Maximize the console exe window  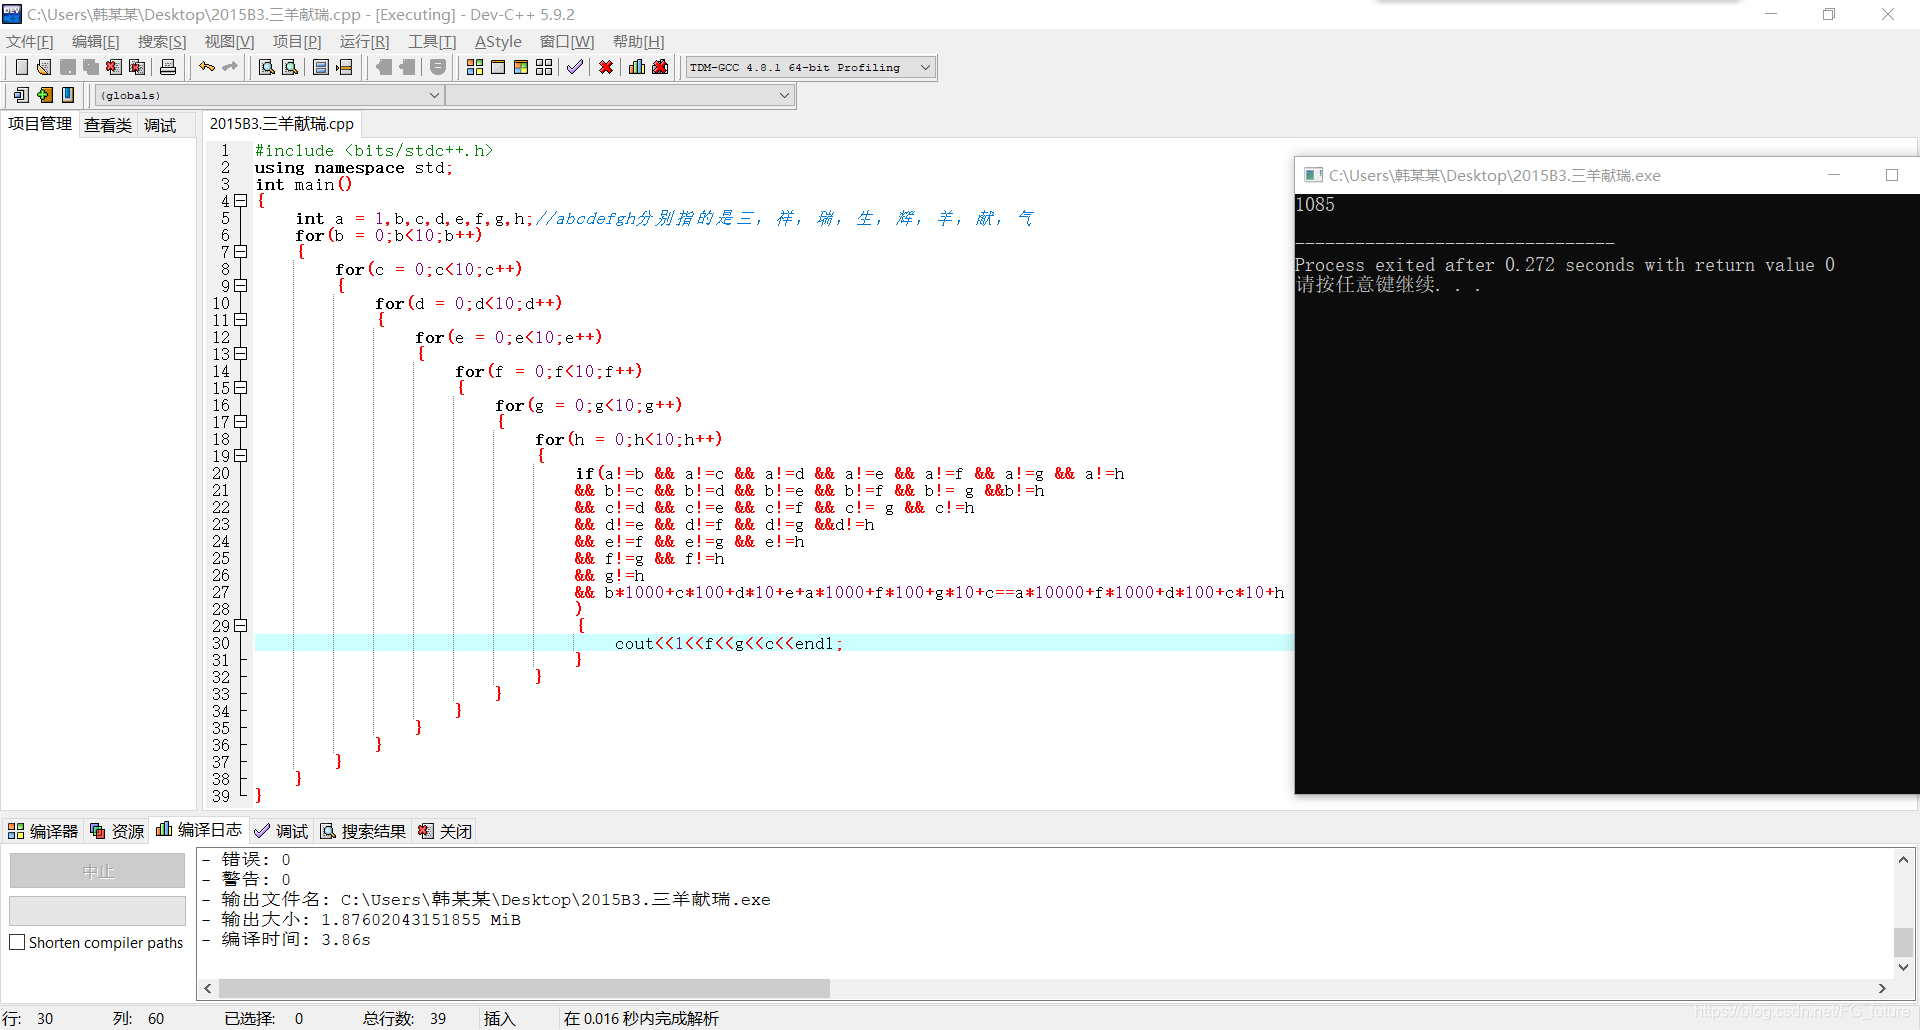coord(1892,175)
